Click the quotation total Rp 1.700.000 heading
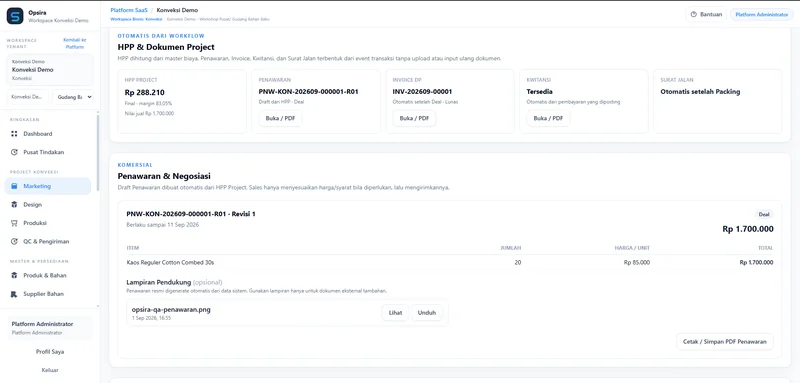800x383 pixels. pos(748,229)
